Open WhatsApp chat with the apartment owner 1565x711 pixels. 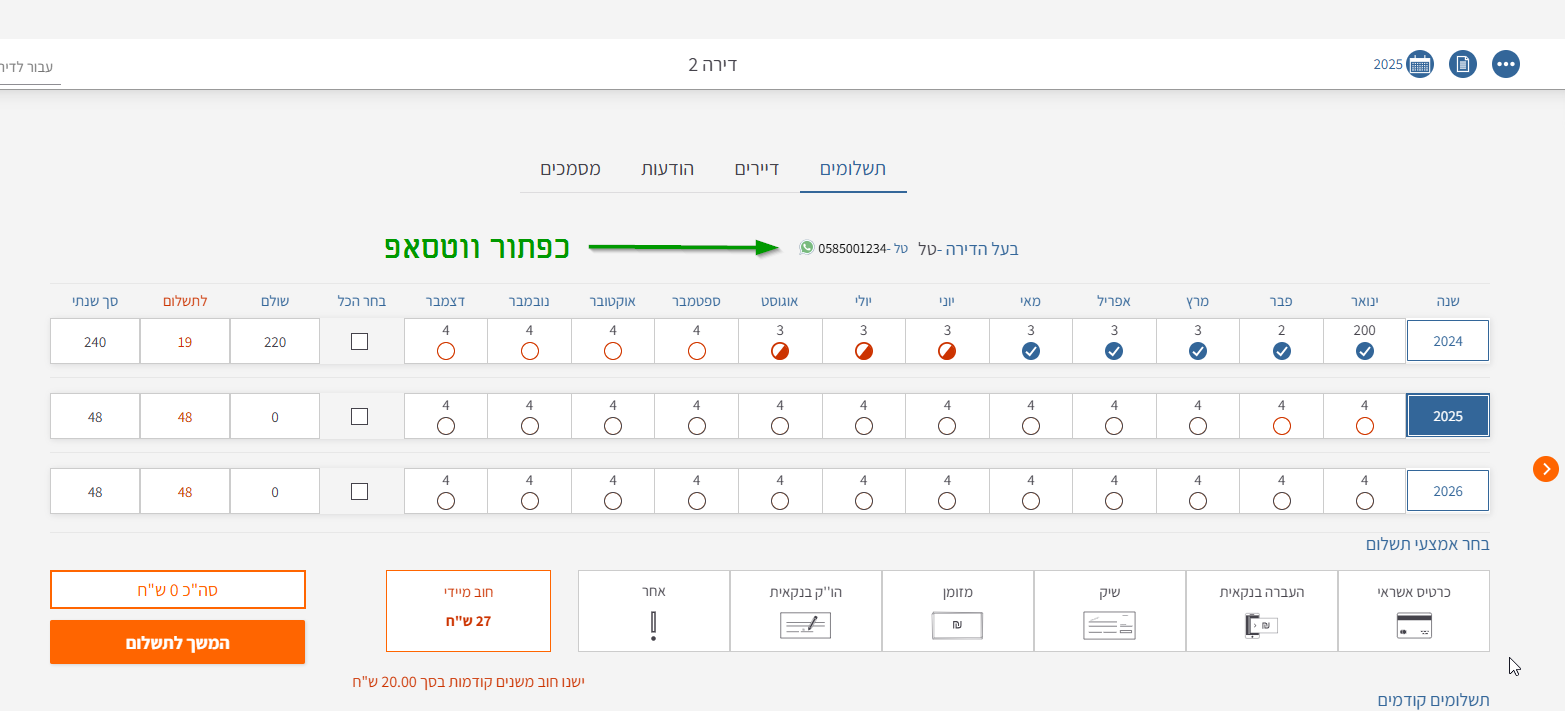click(x=806, y=248)
